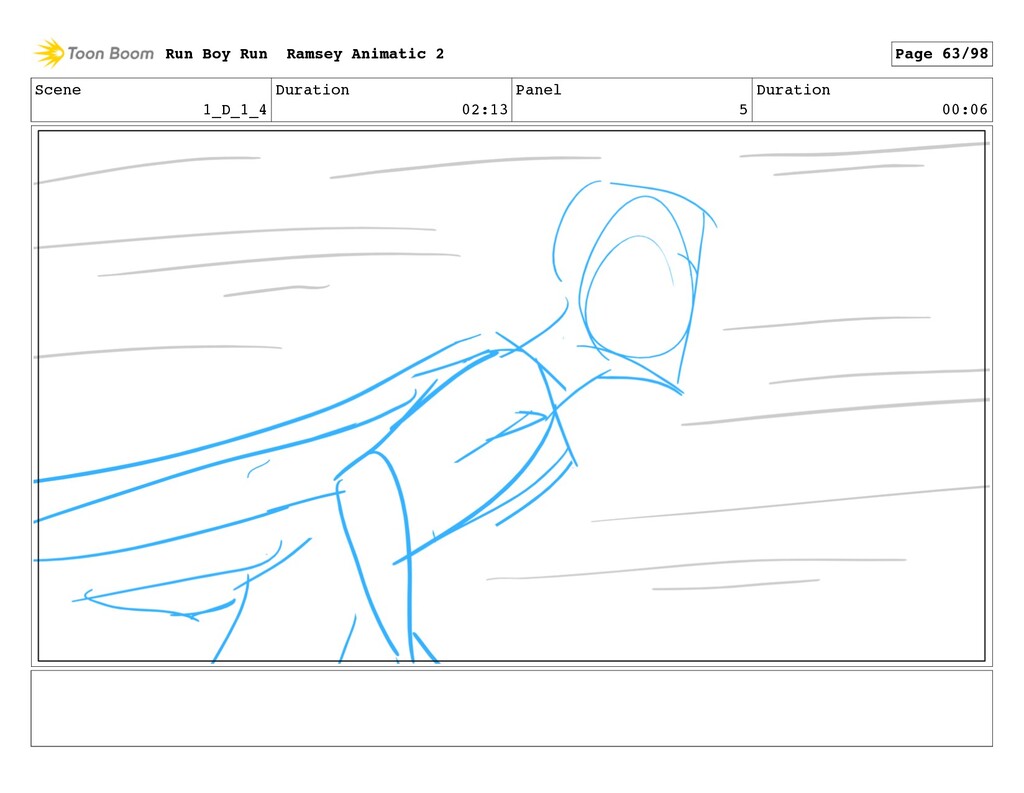
Task: Select the 'Run Boy Run' project title
Action: pos(216,54)
